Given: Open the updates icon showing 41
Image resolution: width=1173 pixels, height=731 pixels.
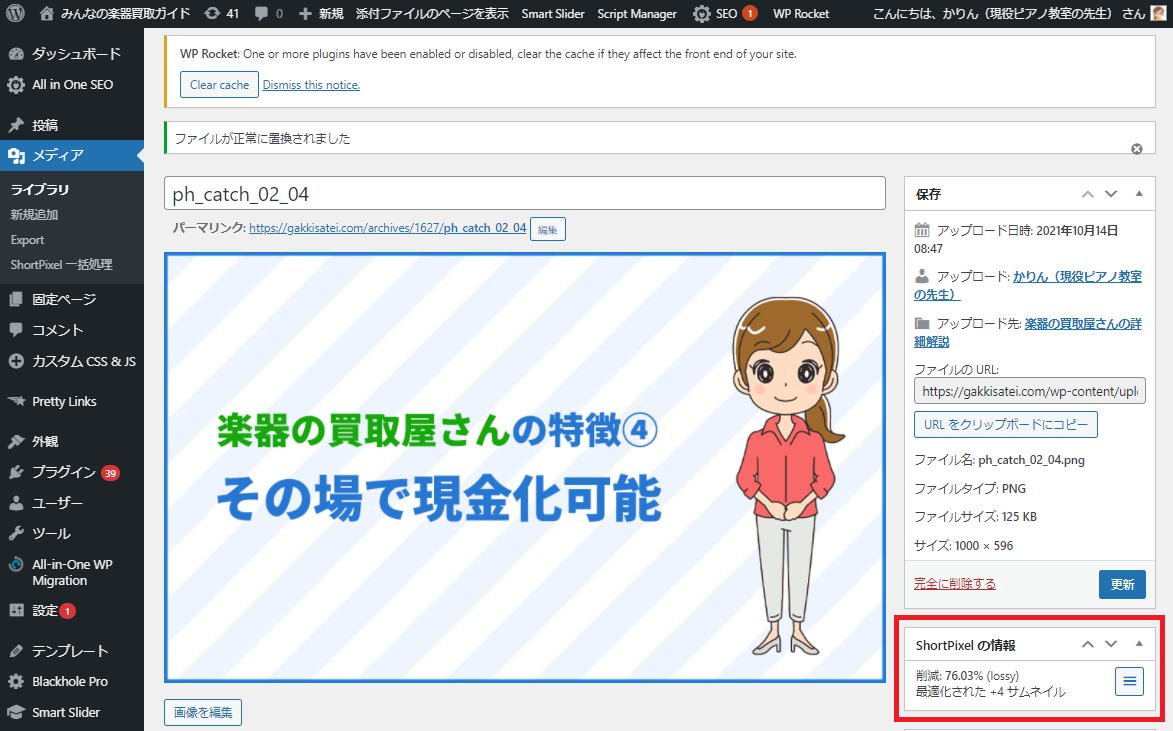Looking at the screenshot, I should (x=213, y=14).
